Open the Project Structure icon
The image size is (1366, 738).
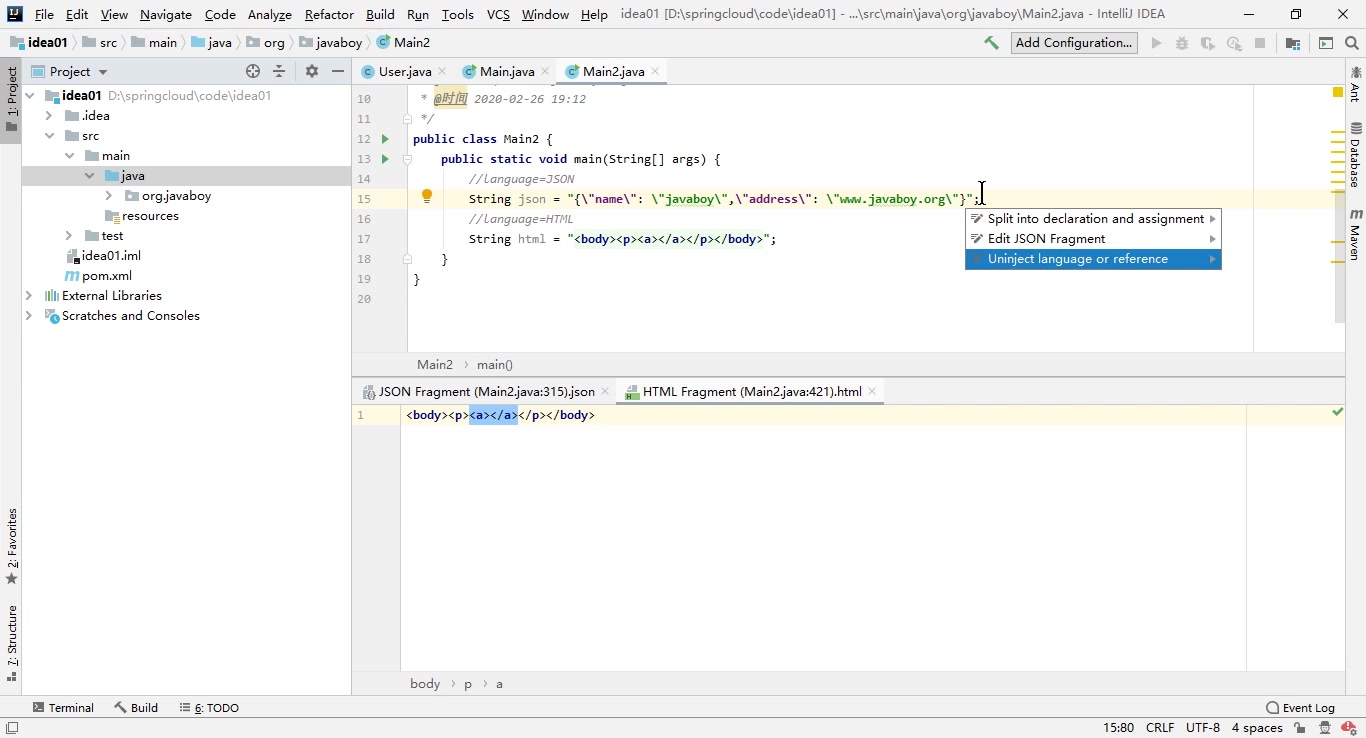[1293, 43]
